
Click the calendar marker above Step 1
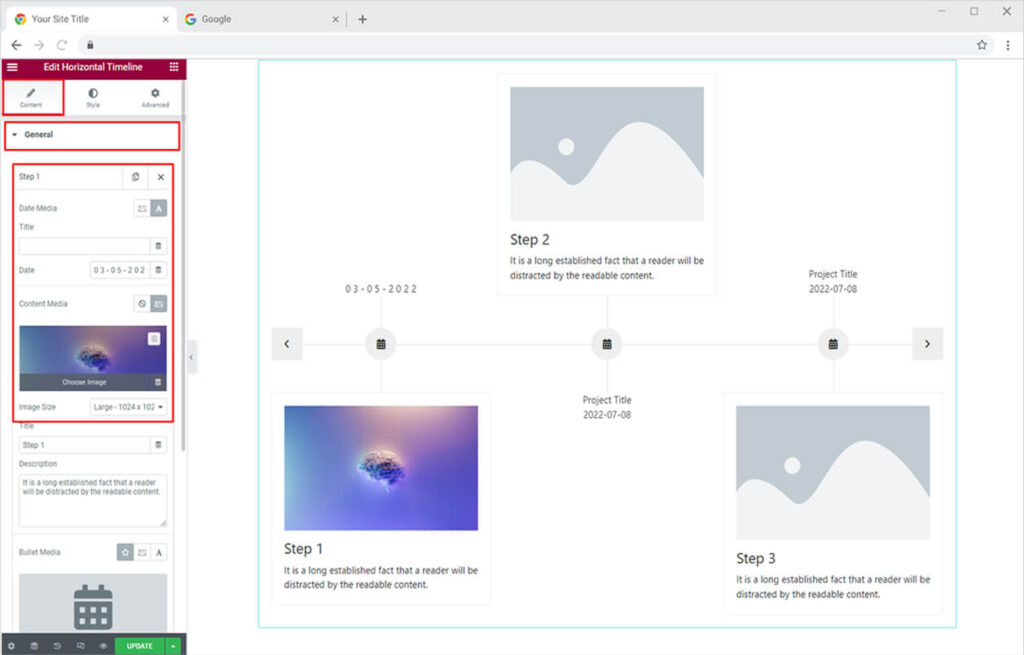[x=381, y=344]
